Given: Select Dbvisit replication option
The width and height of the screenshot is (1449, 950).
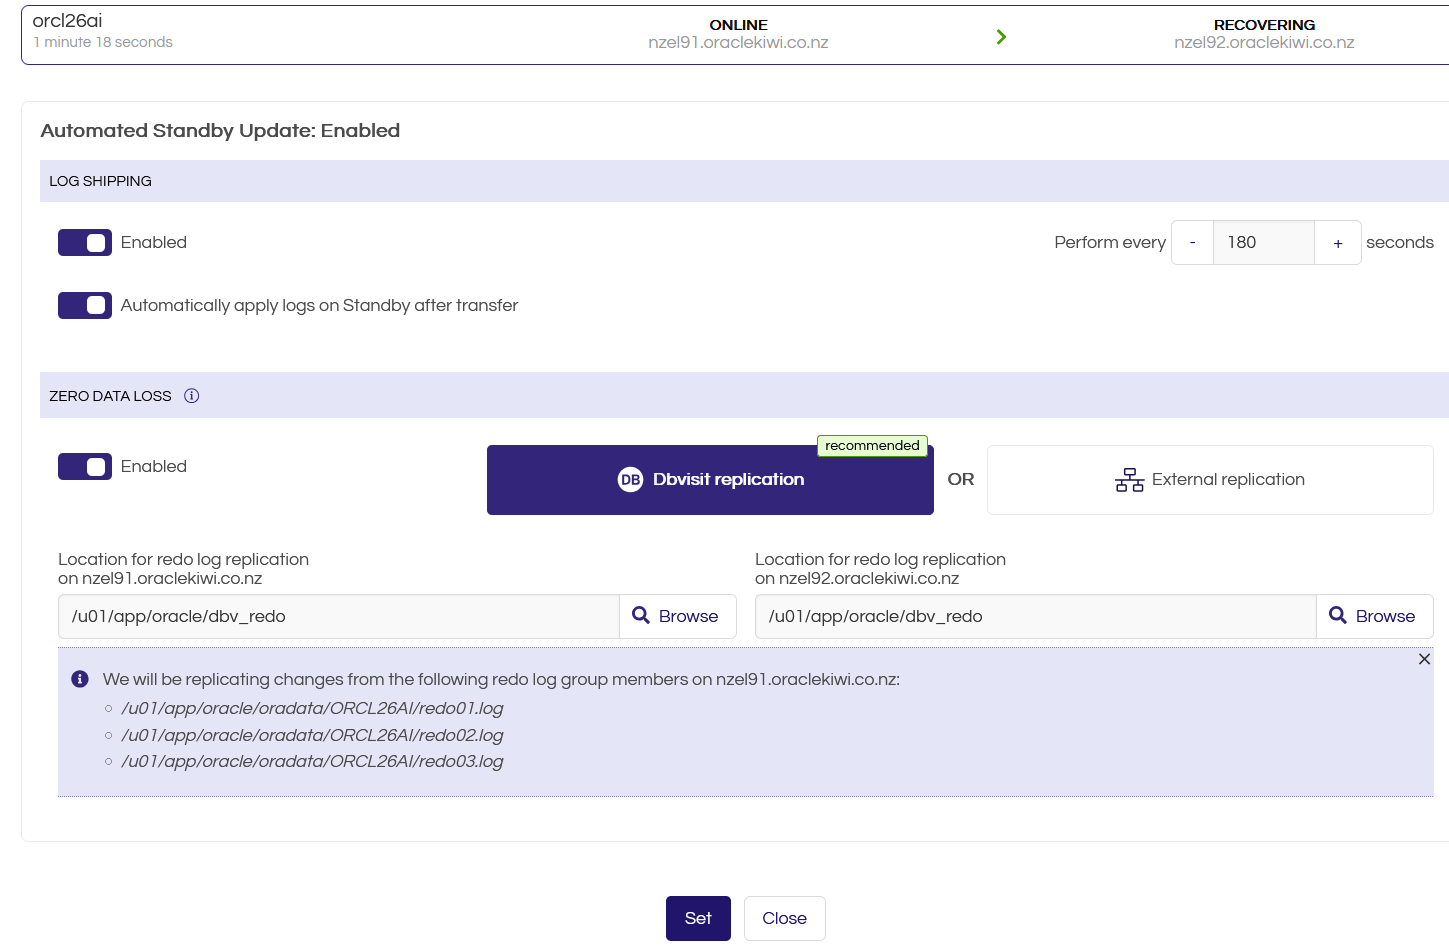Looking at the screenshot, I should point(710,480).
